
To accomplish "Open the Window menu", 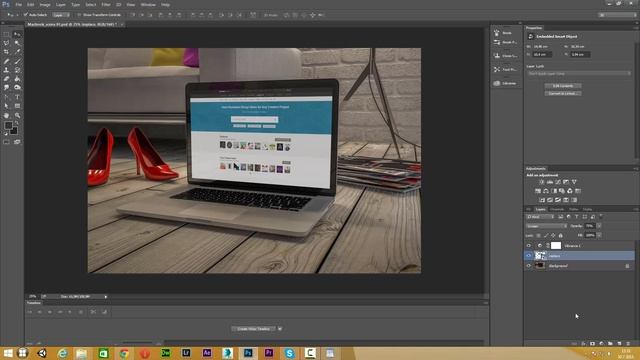I will coord(148,4).
